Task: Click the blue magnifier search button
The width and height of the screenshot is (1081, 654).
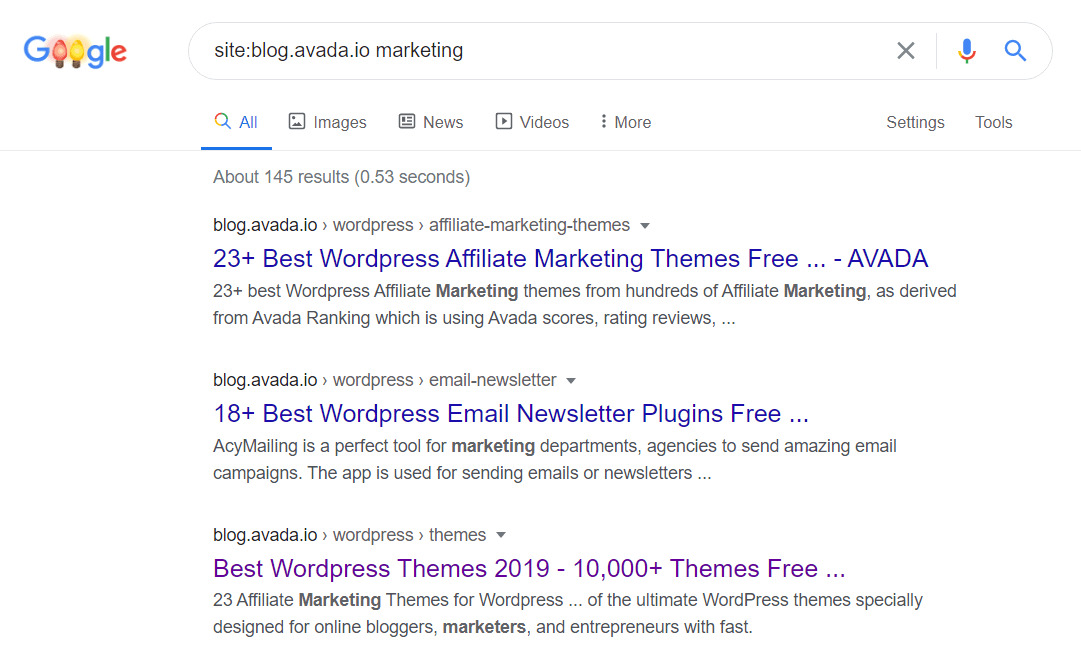Action: click(x=1015, y=51)
